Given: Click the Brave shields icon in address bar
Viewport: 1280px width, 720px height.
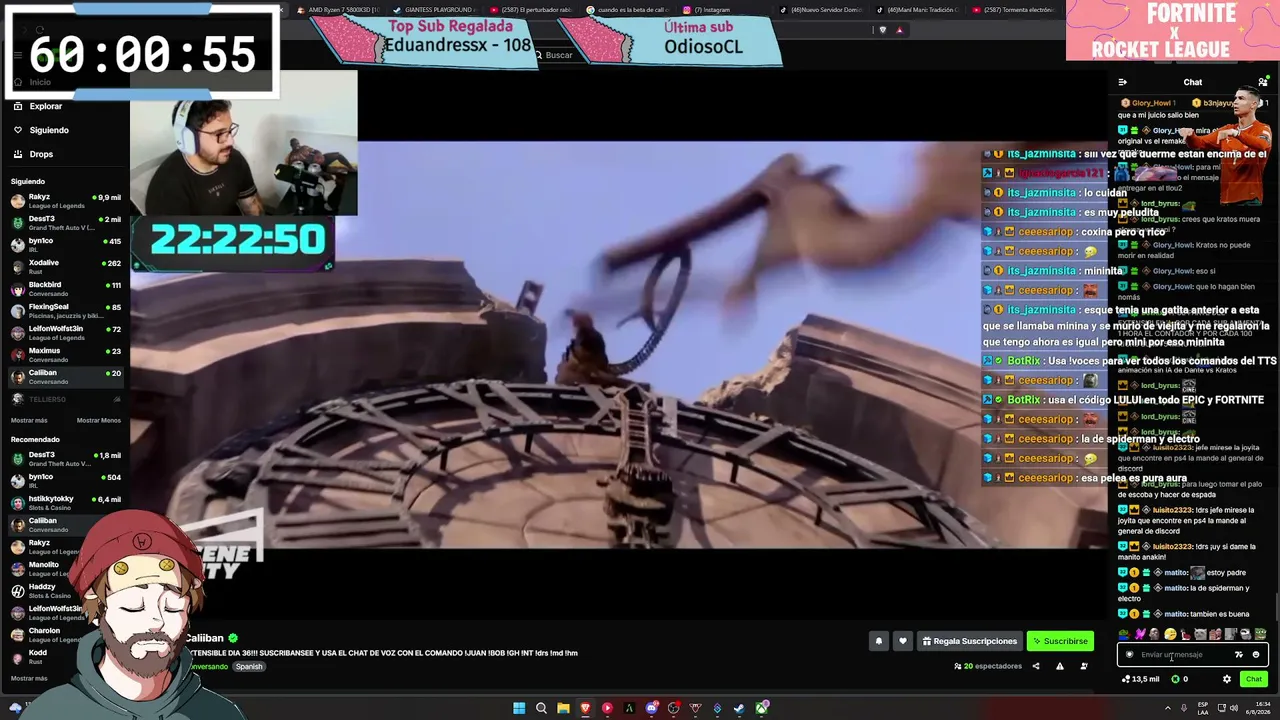Looking at the screenshot, I should (882, 30).
